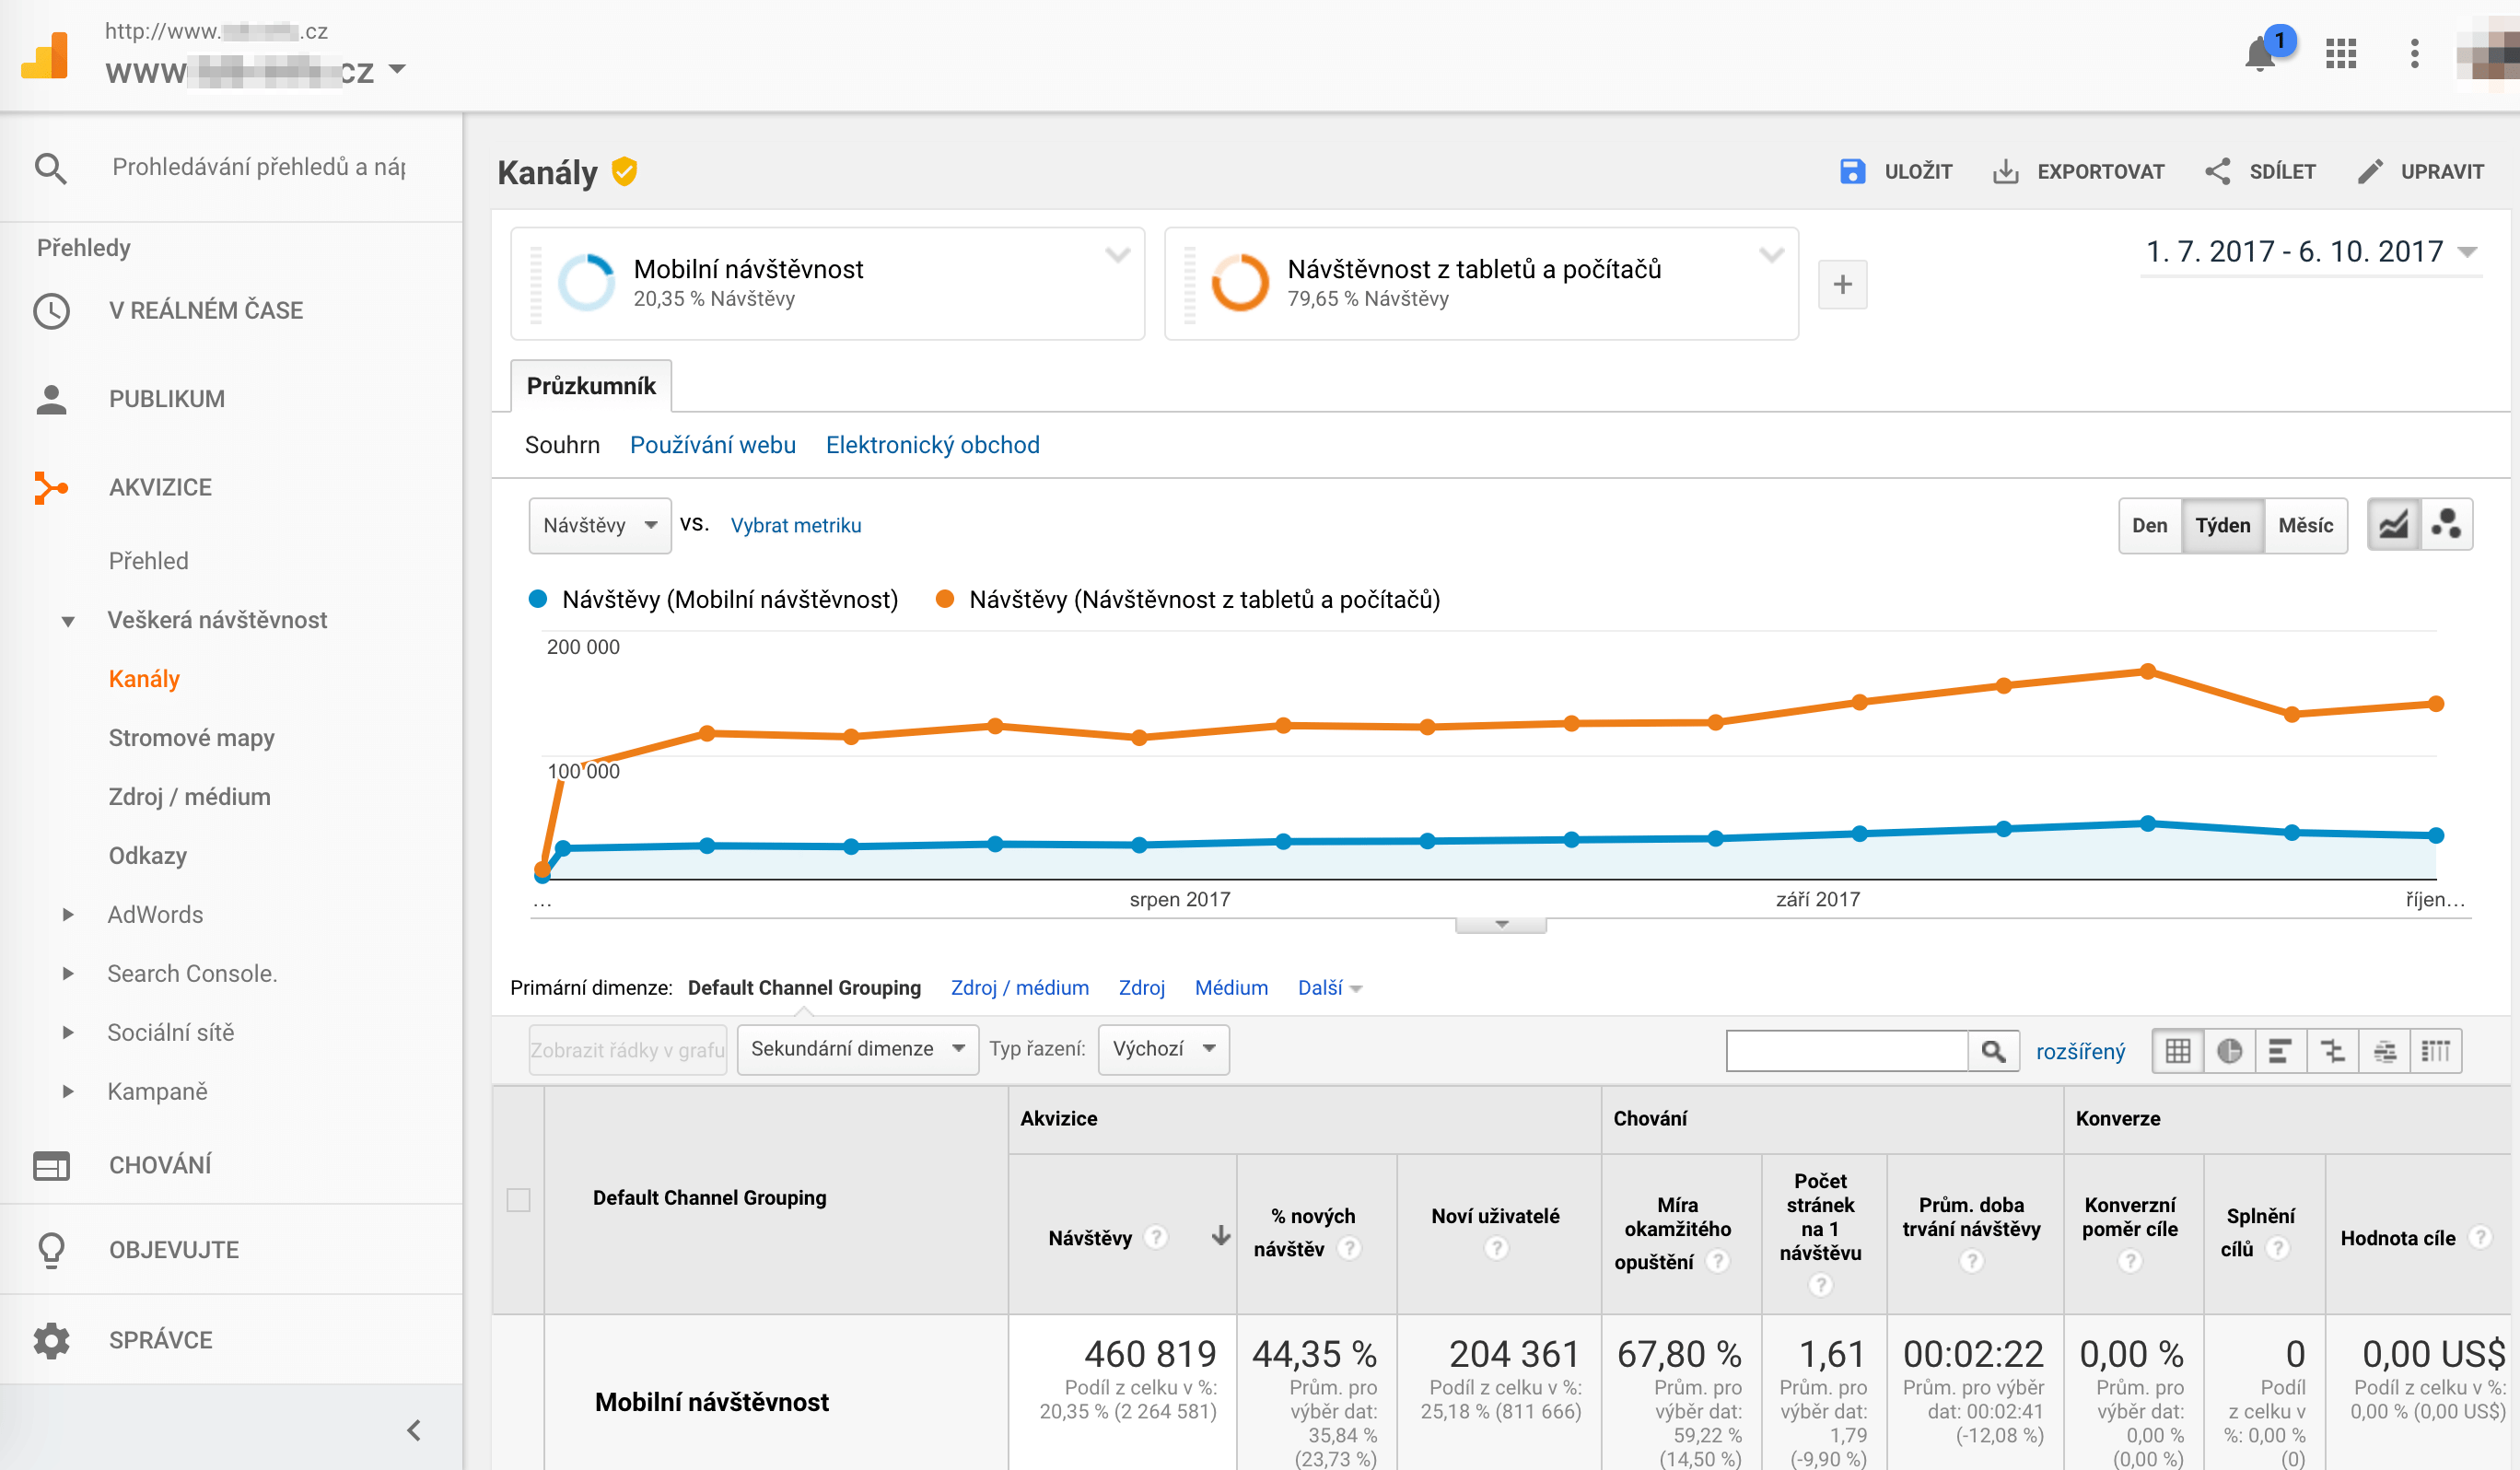This screenshot has width=2520, height=1470.
Task: Switch chart granularity to Měsíc
Action: [x=2305, y=525]
